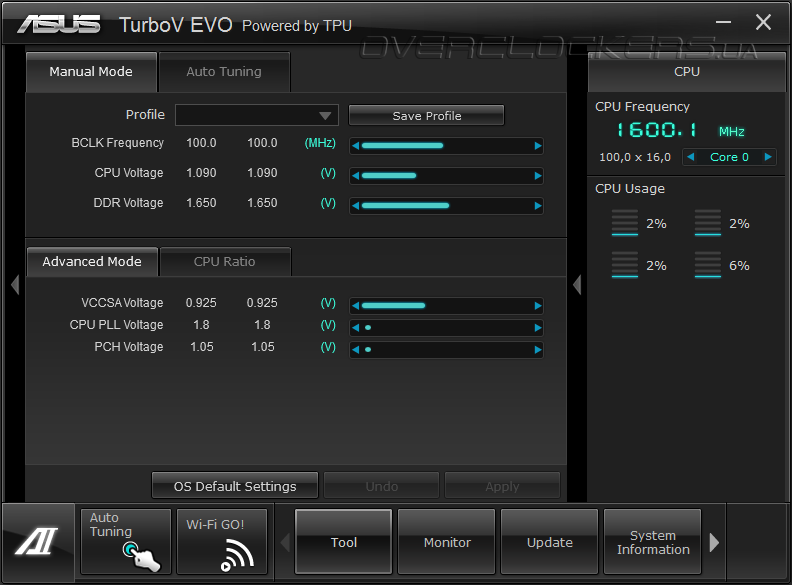Close the TurboV EVO window

763,22
